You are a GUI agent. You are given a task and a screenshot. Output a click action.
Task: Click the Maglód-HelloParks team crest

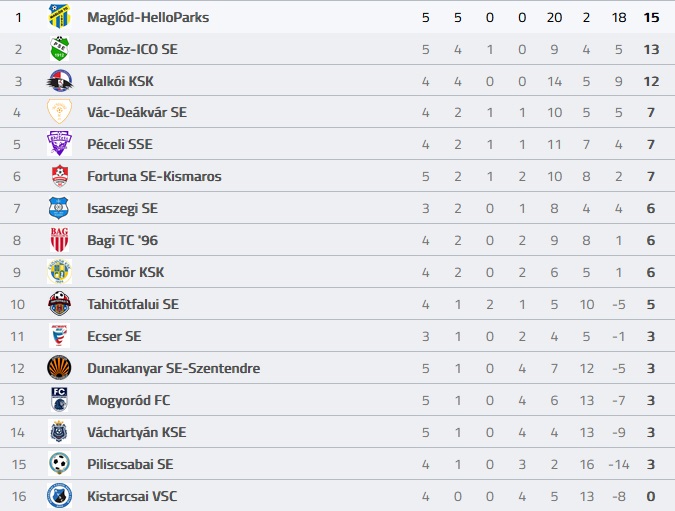[59, 17]
